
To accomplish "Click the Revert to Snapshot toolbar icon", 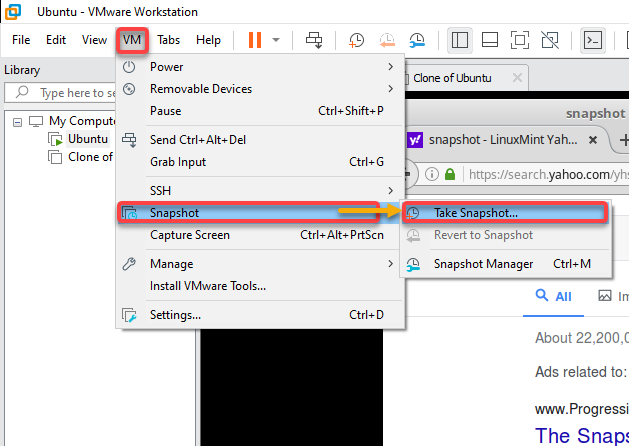I will tap(387, 40).
